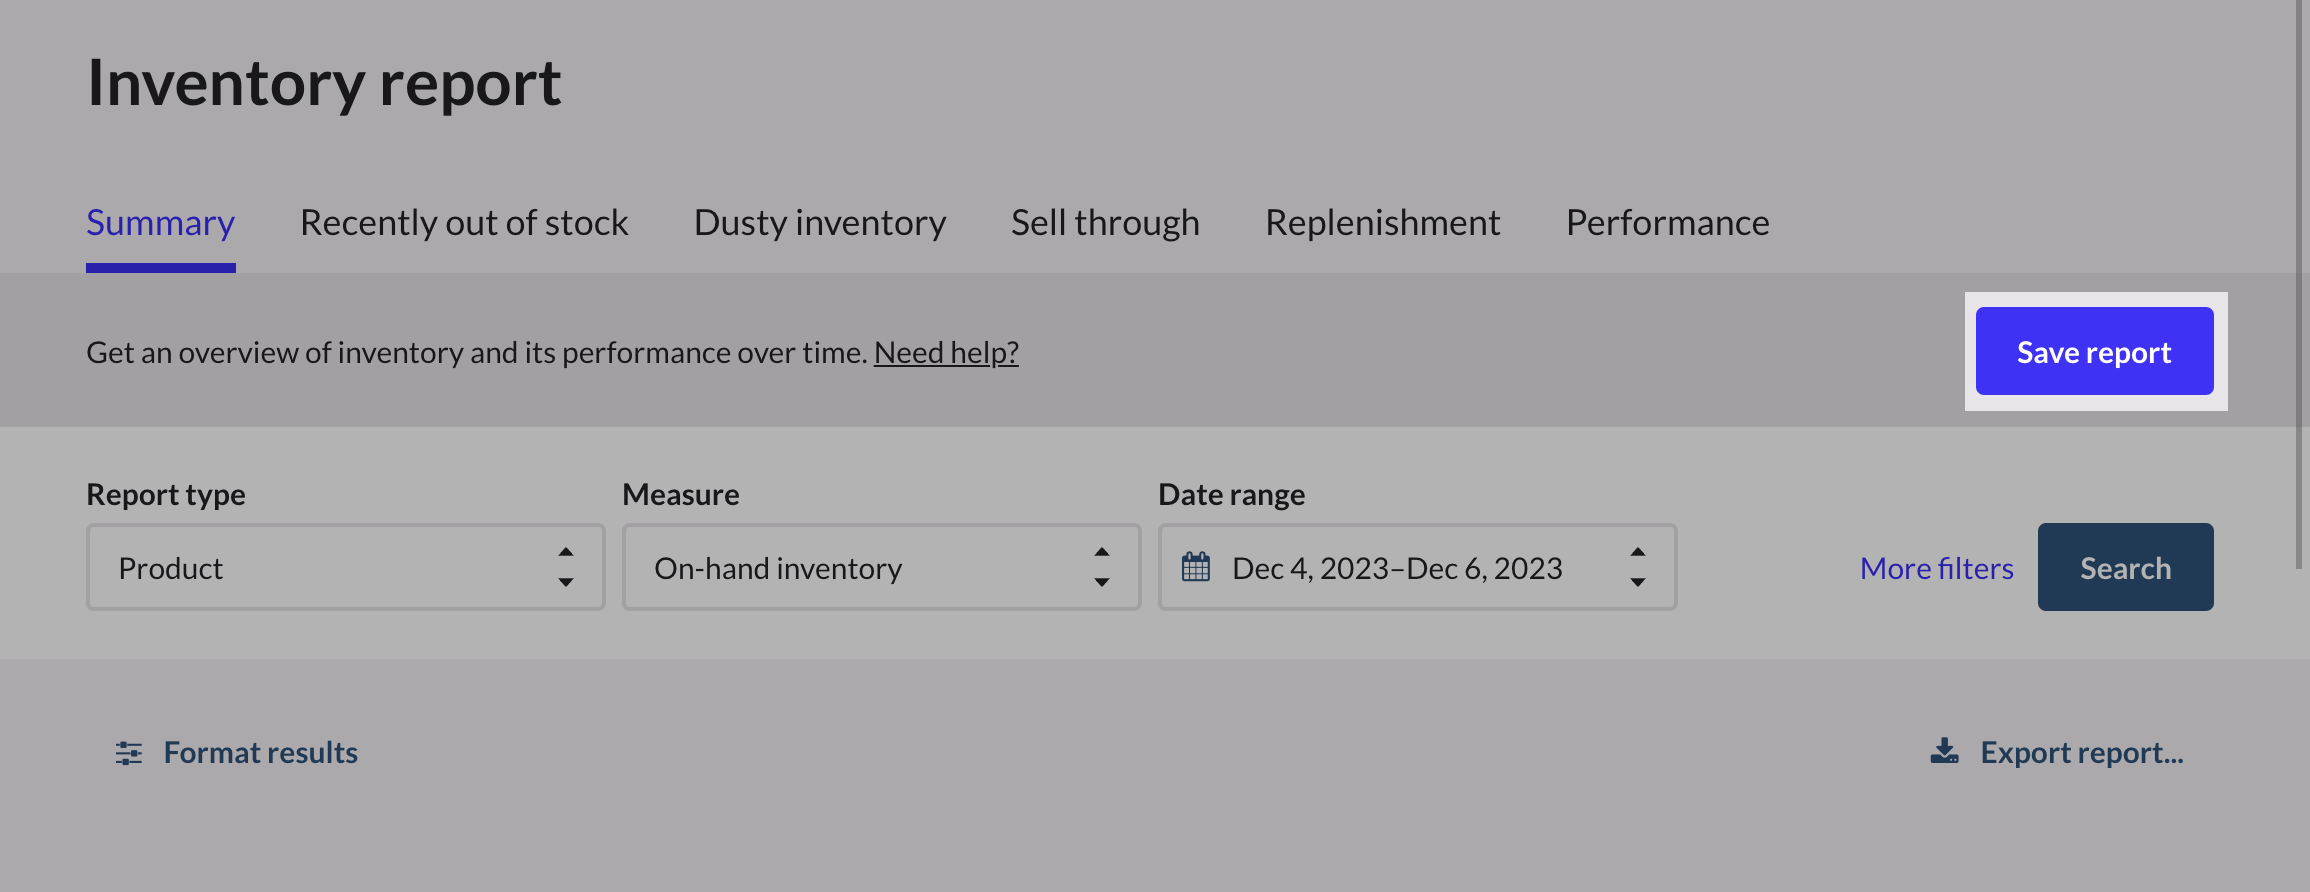The image size is (2310, 892).
Task: Click the Export report download icon
Action: click(1944, 752)
